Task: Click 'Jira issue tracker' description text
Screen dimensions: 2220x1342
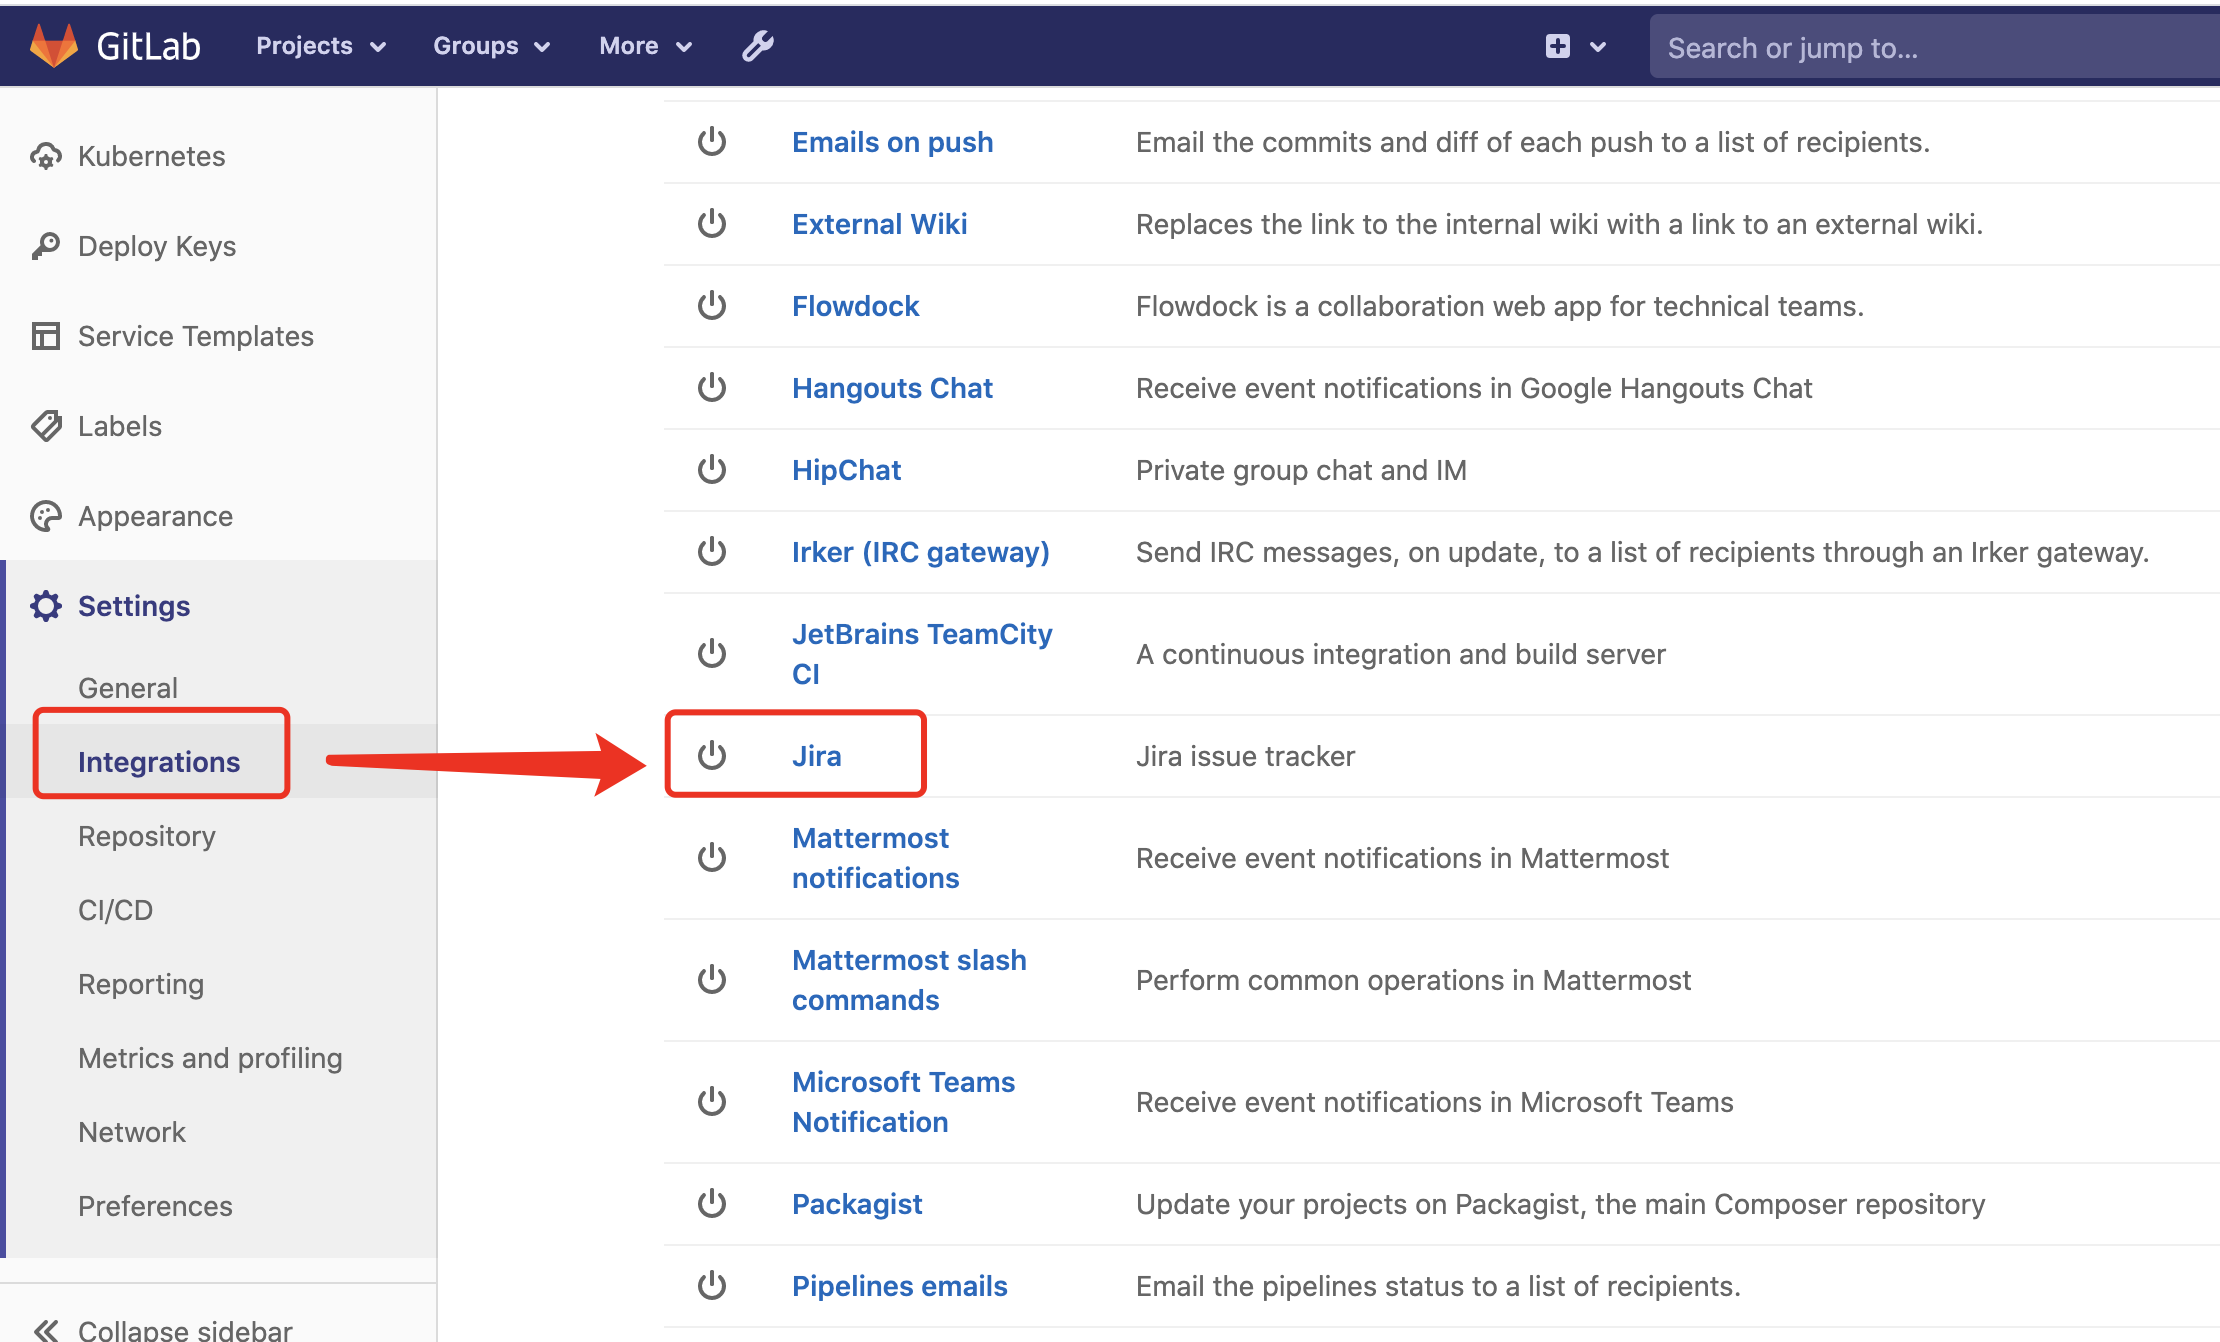Action: (x=1245, y=756)
